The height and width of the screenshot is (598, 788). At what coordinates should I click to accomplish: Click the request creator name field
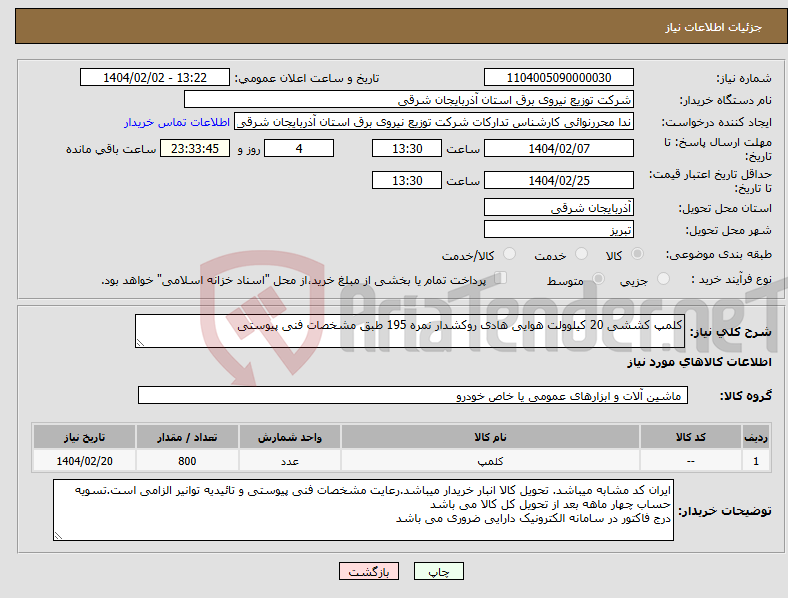coord(434,122)
